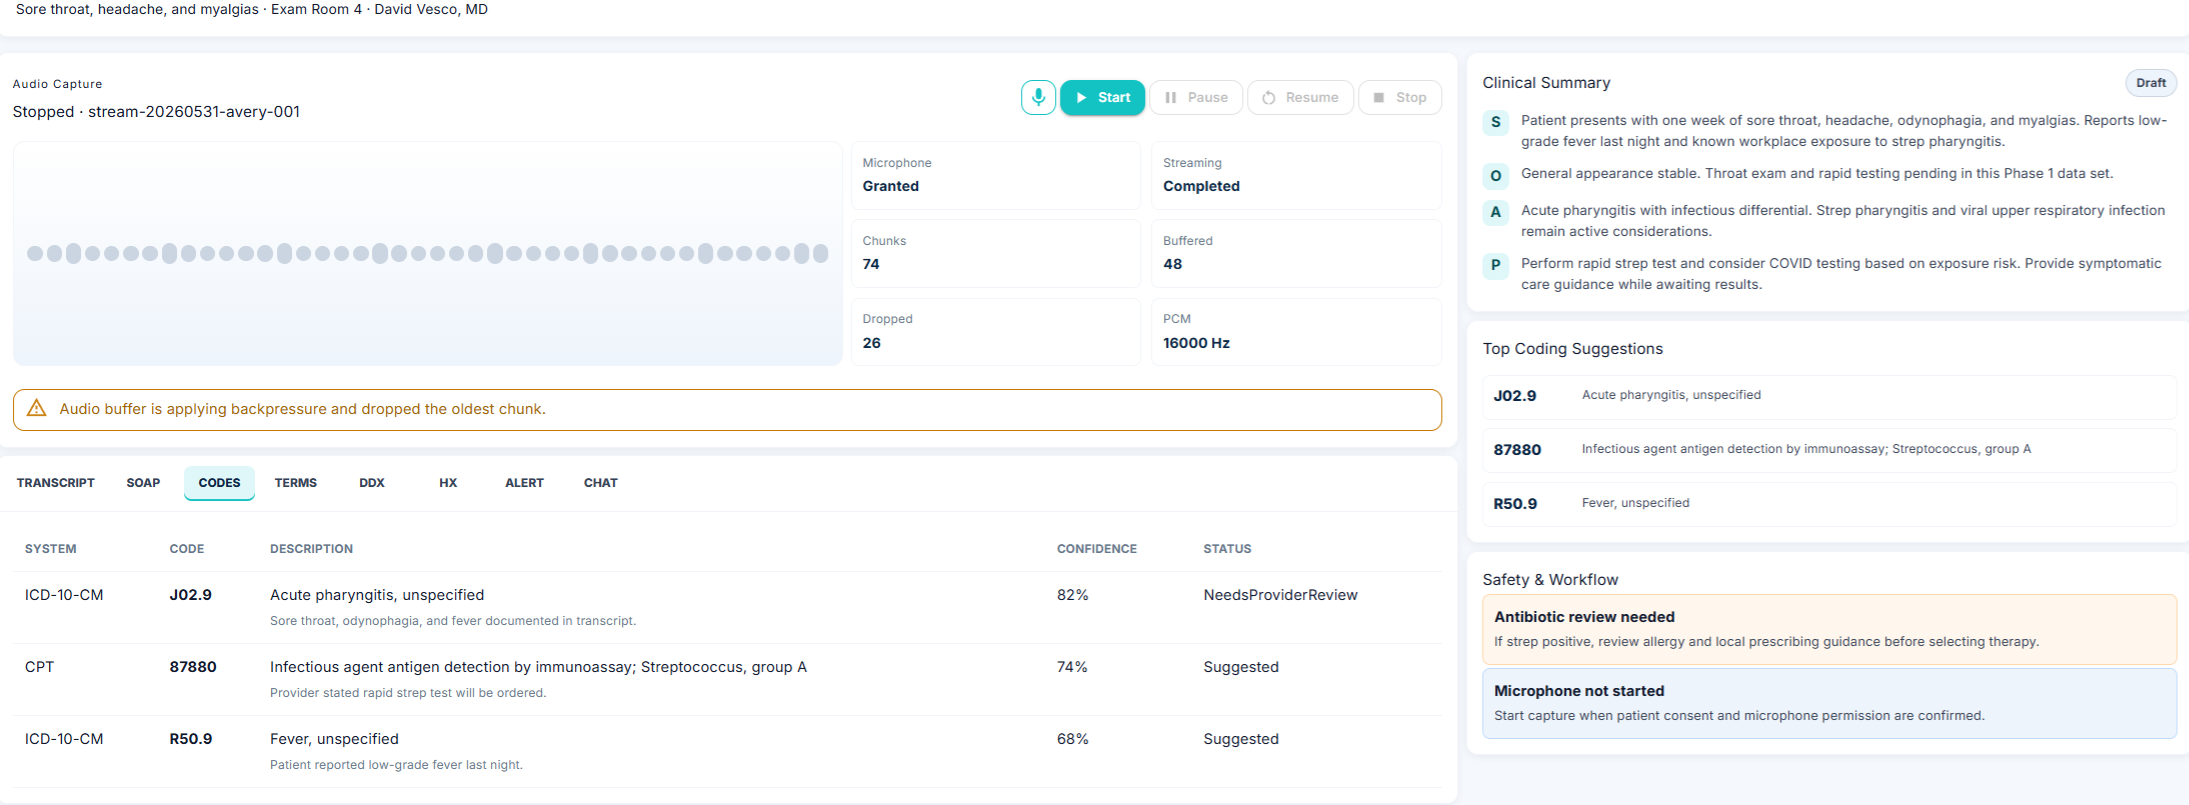The image size is (2189, 805).
Task: Click the 74% confidence value
Action: pos(1072,667)
